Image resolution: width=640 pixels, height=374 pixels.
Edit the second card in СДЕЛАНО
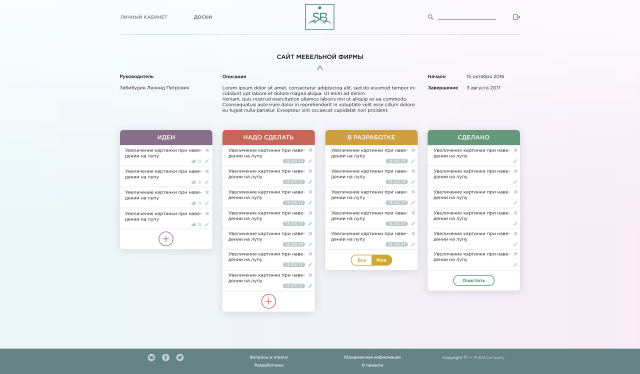coord(516,182)
